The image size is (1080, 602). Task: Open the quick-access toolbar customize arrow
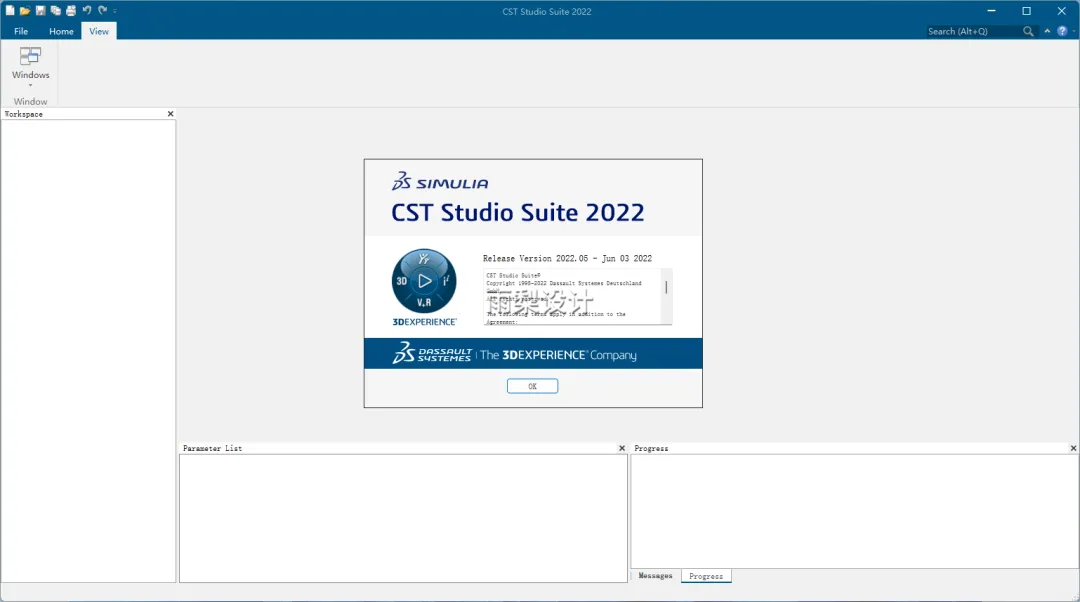[114, 11]
